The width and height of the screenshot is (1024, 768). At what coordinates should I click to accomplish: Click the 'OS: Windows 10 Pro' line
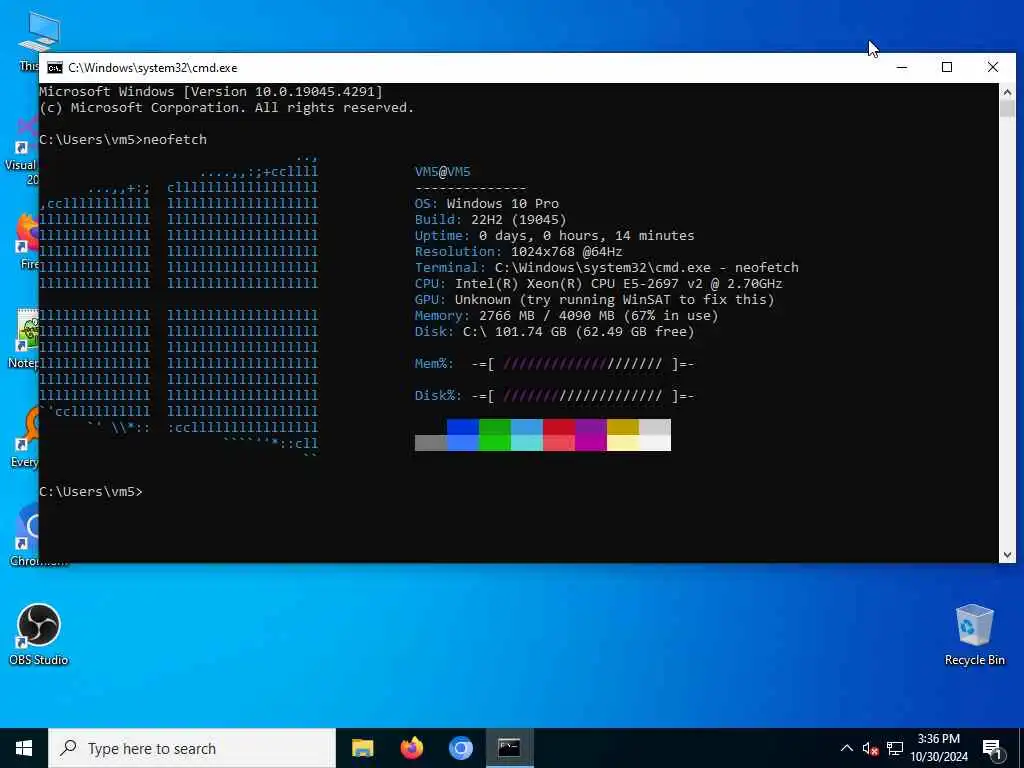click(487, 204)
